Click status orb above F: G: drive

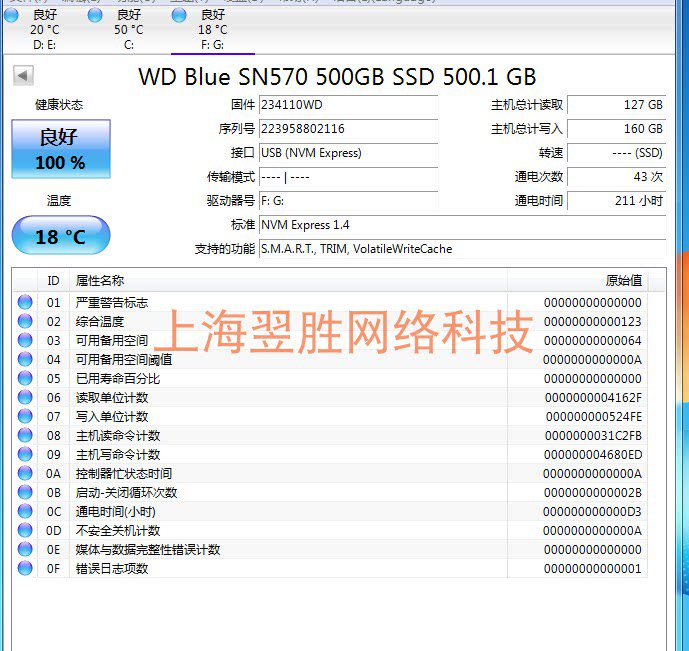tap(179, 15)
